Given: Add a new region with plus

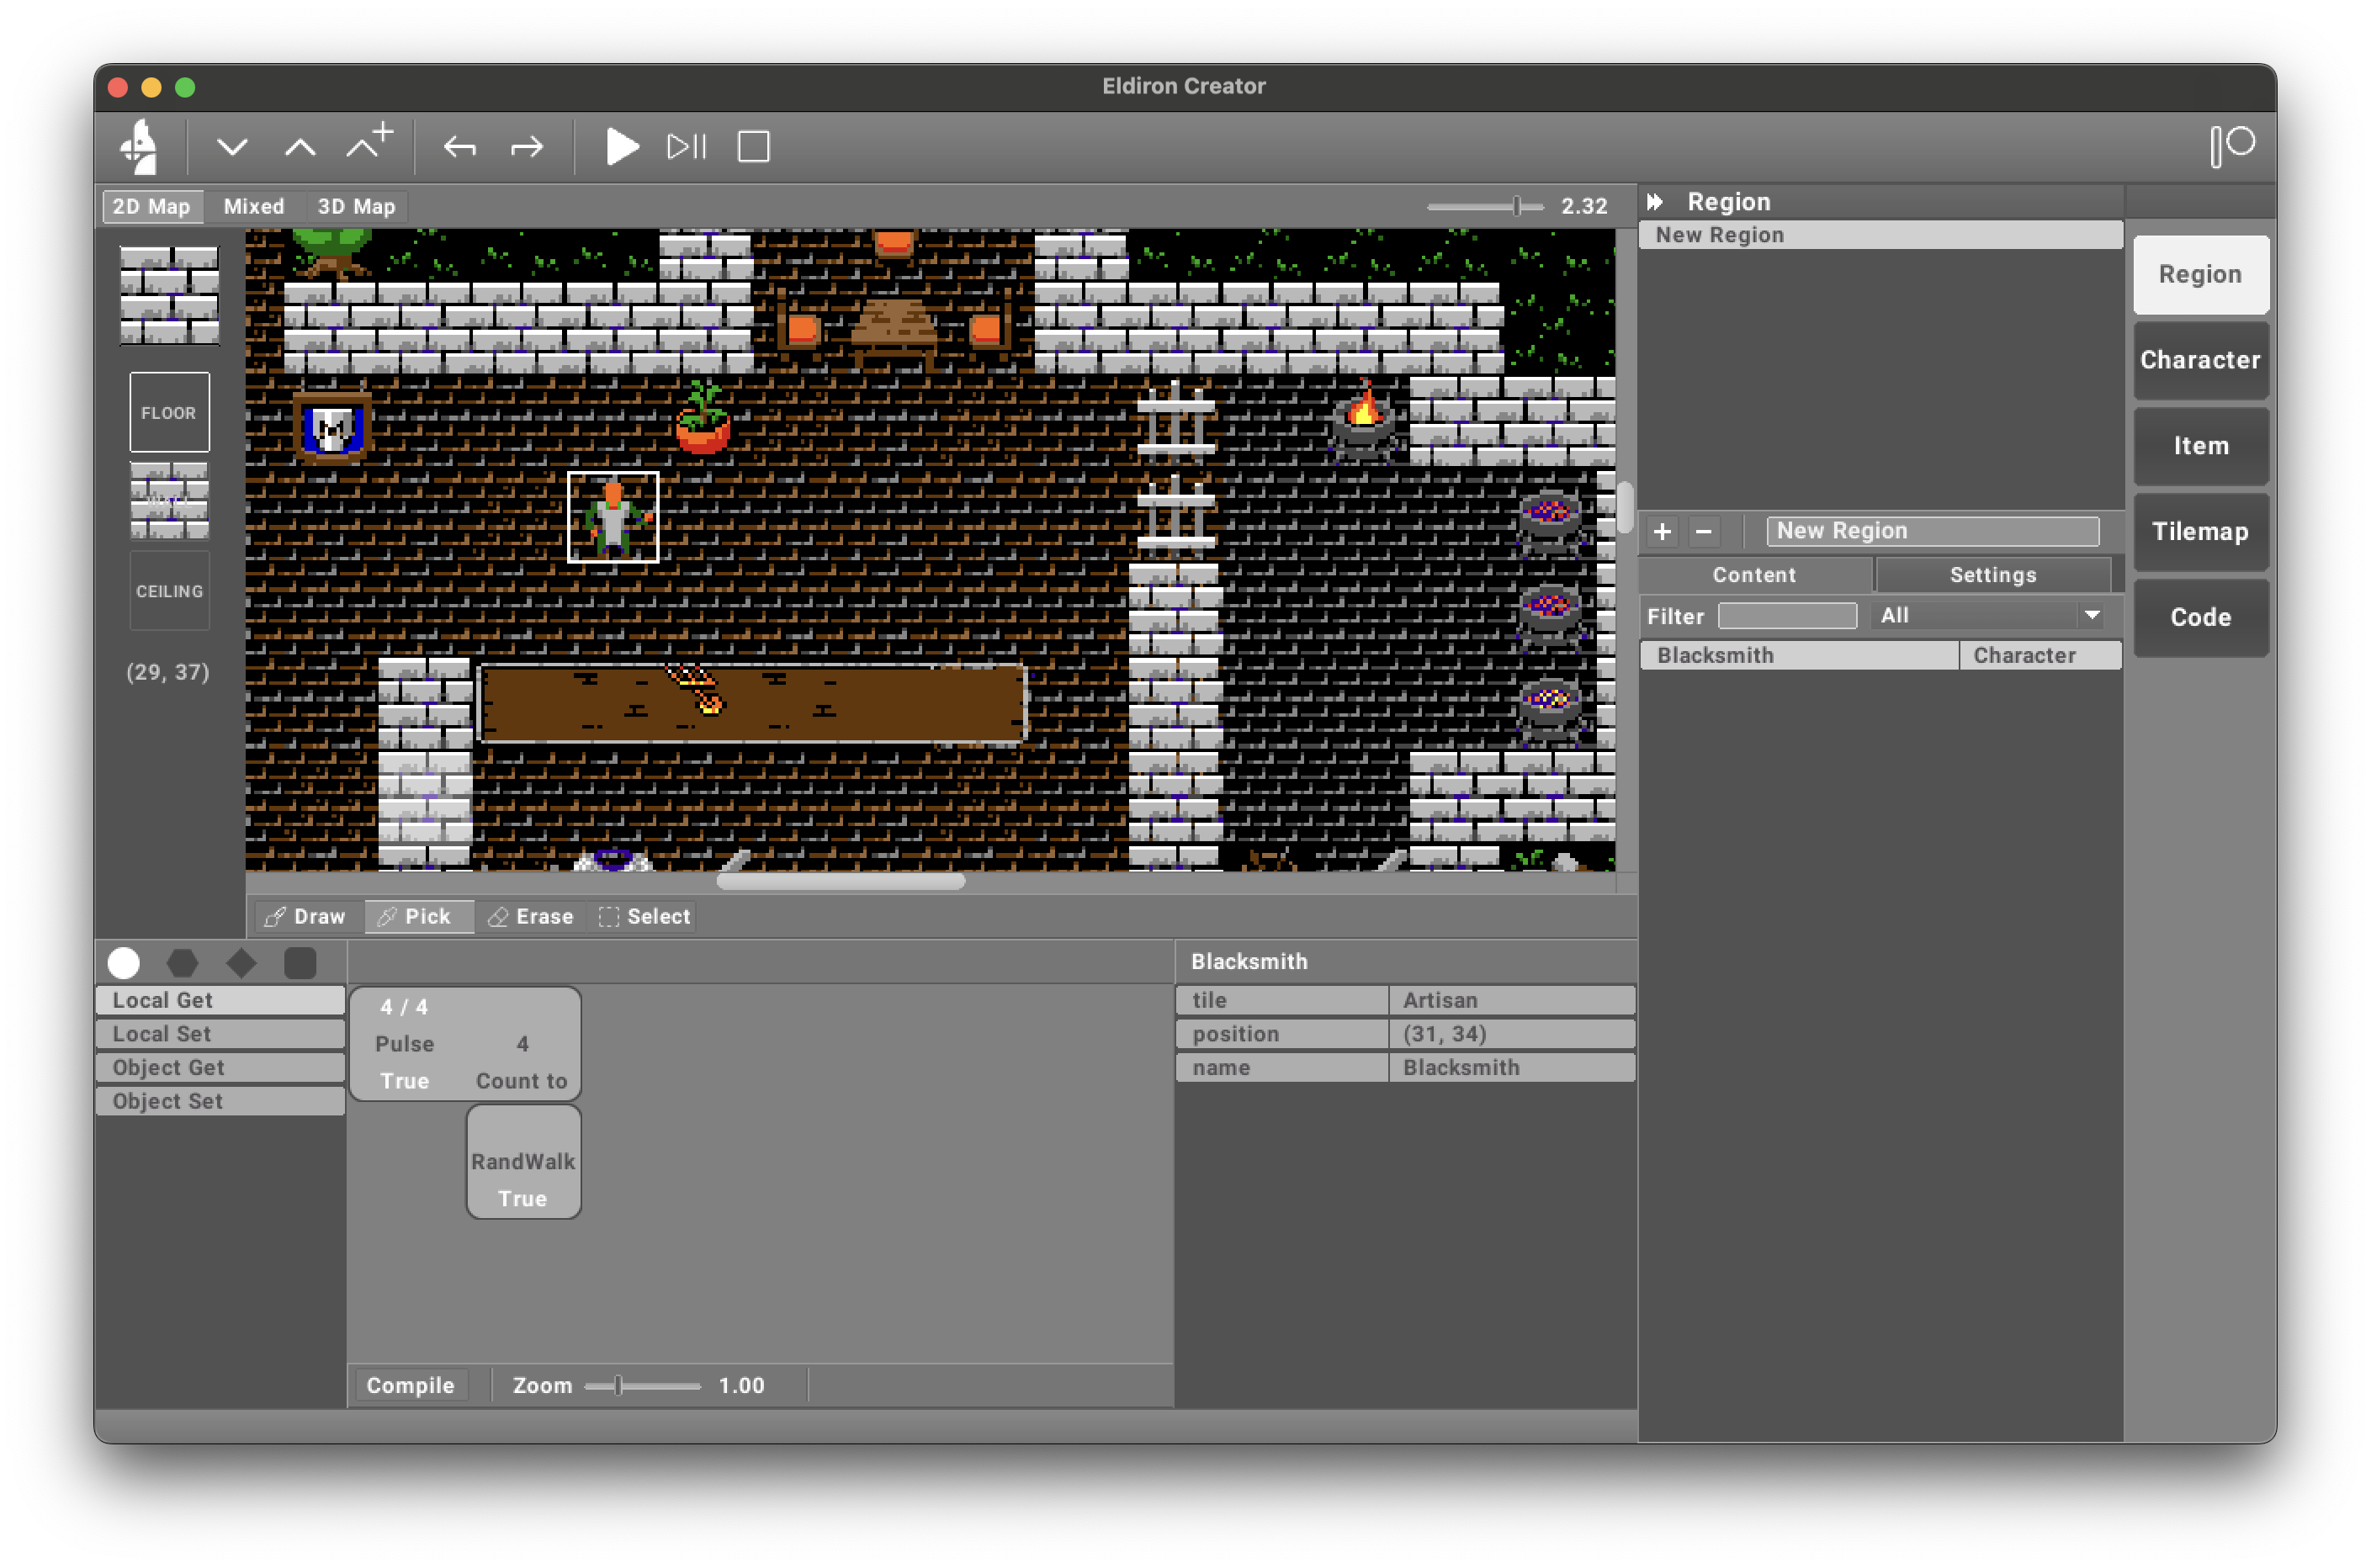Looking at the screenshot, I should coord(1663,531).
